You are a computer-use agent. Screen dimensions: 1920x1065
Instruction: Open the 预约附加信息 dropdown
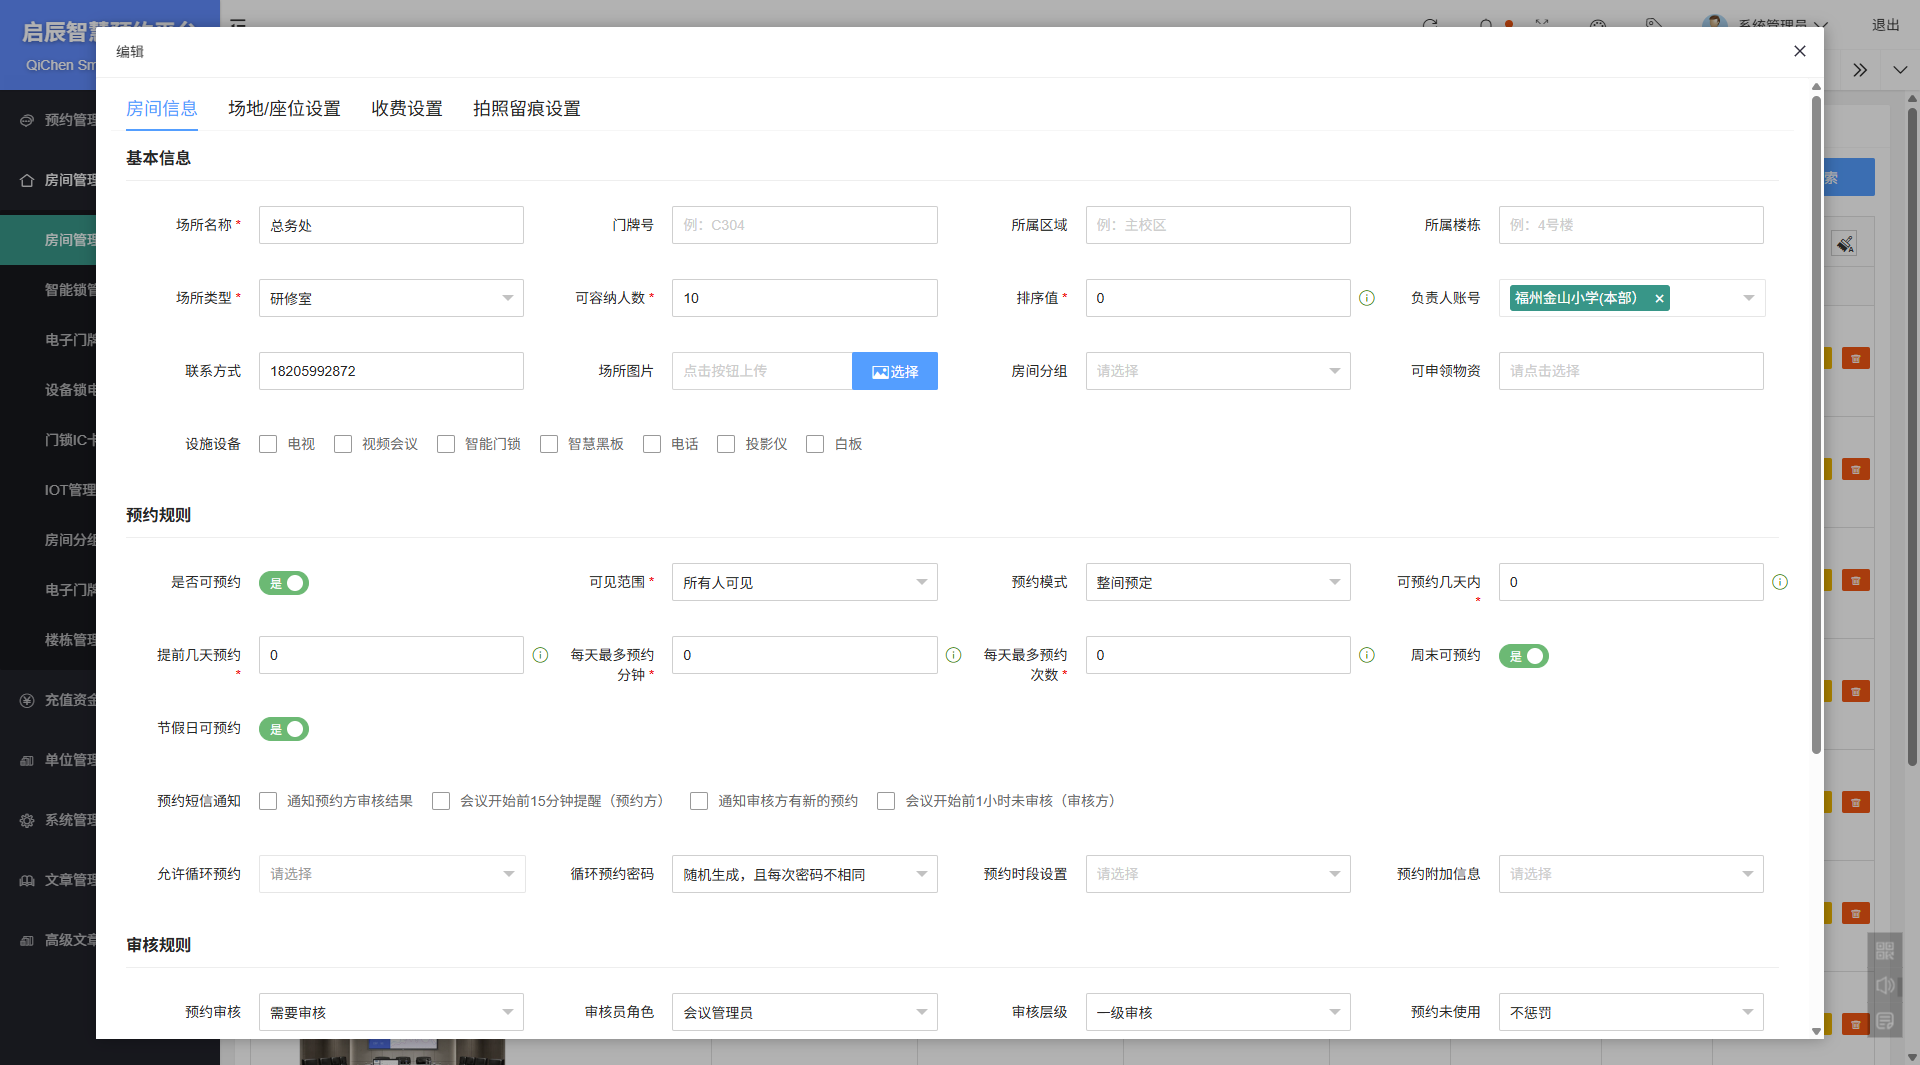[1631, 874]
